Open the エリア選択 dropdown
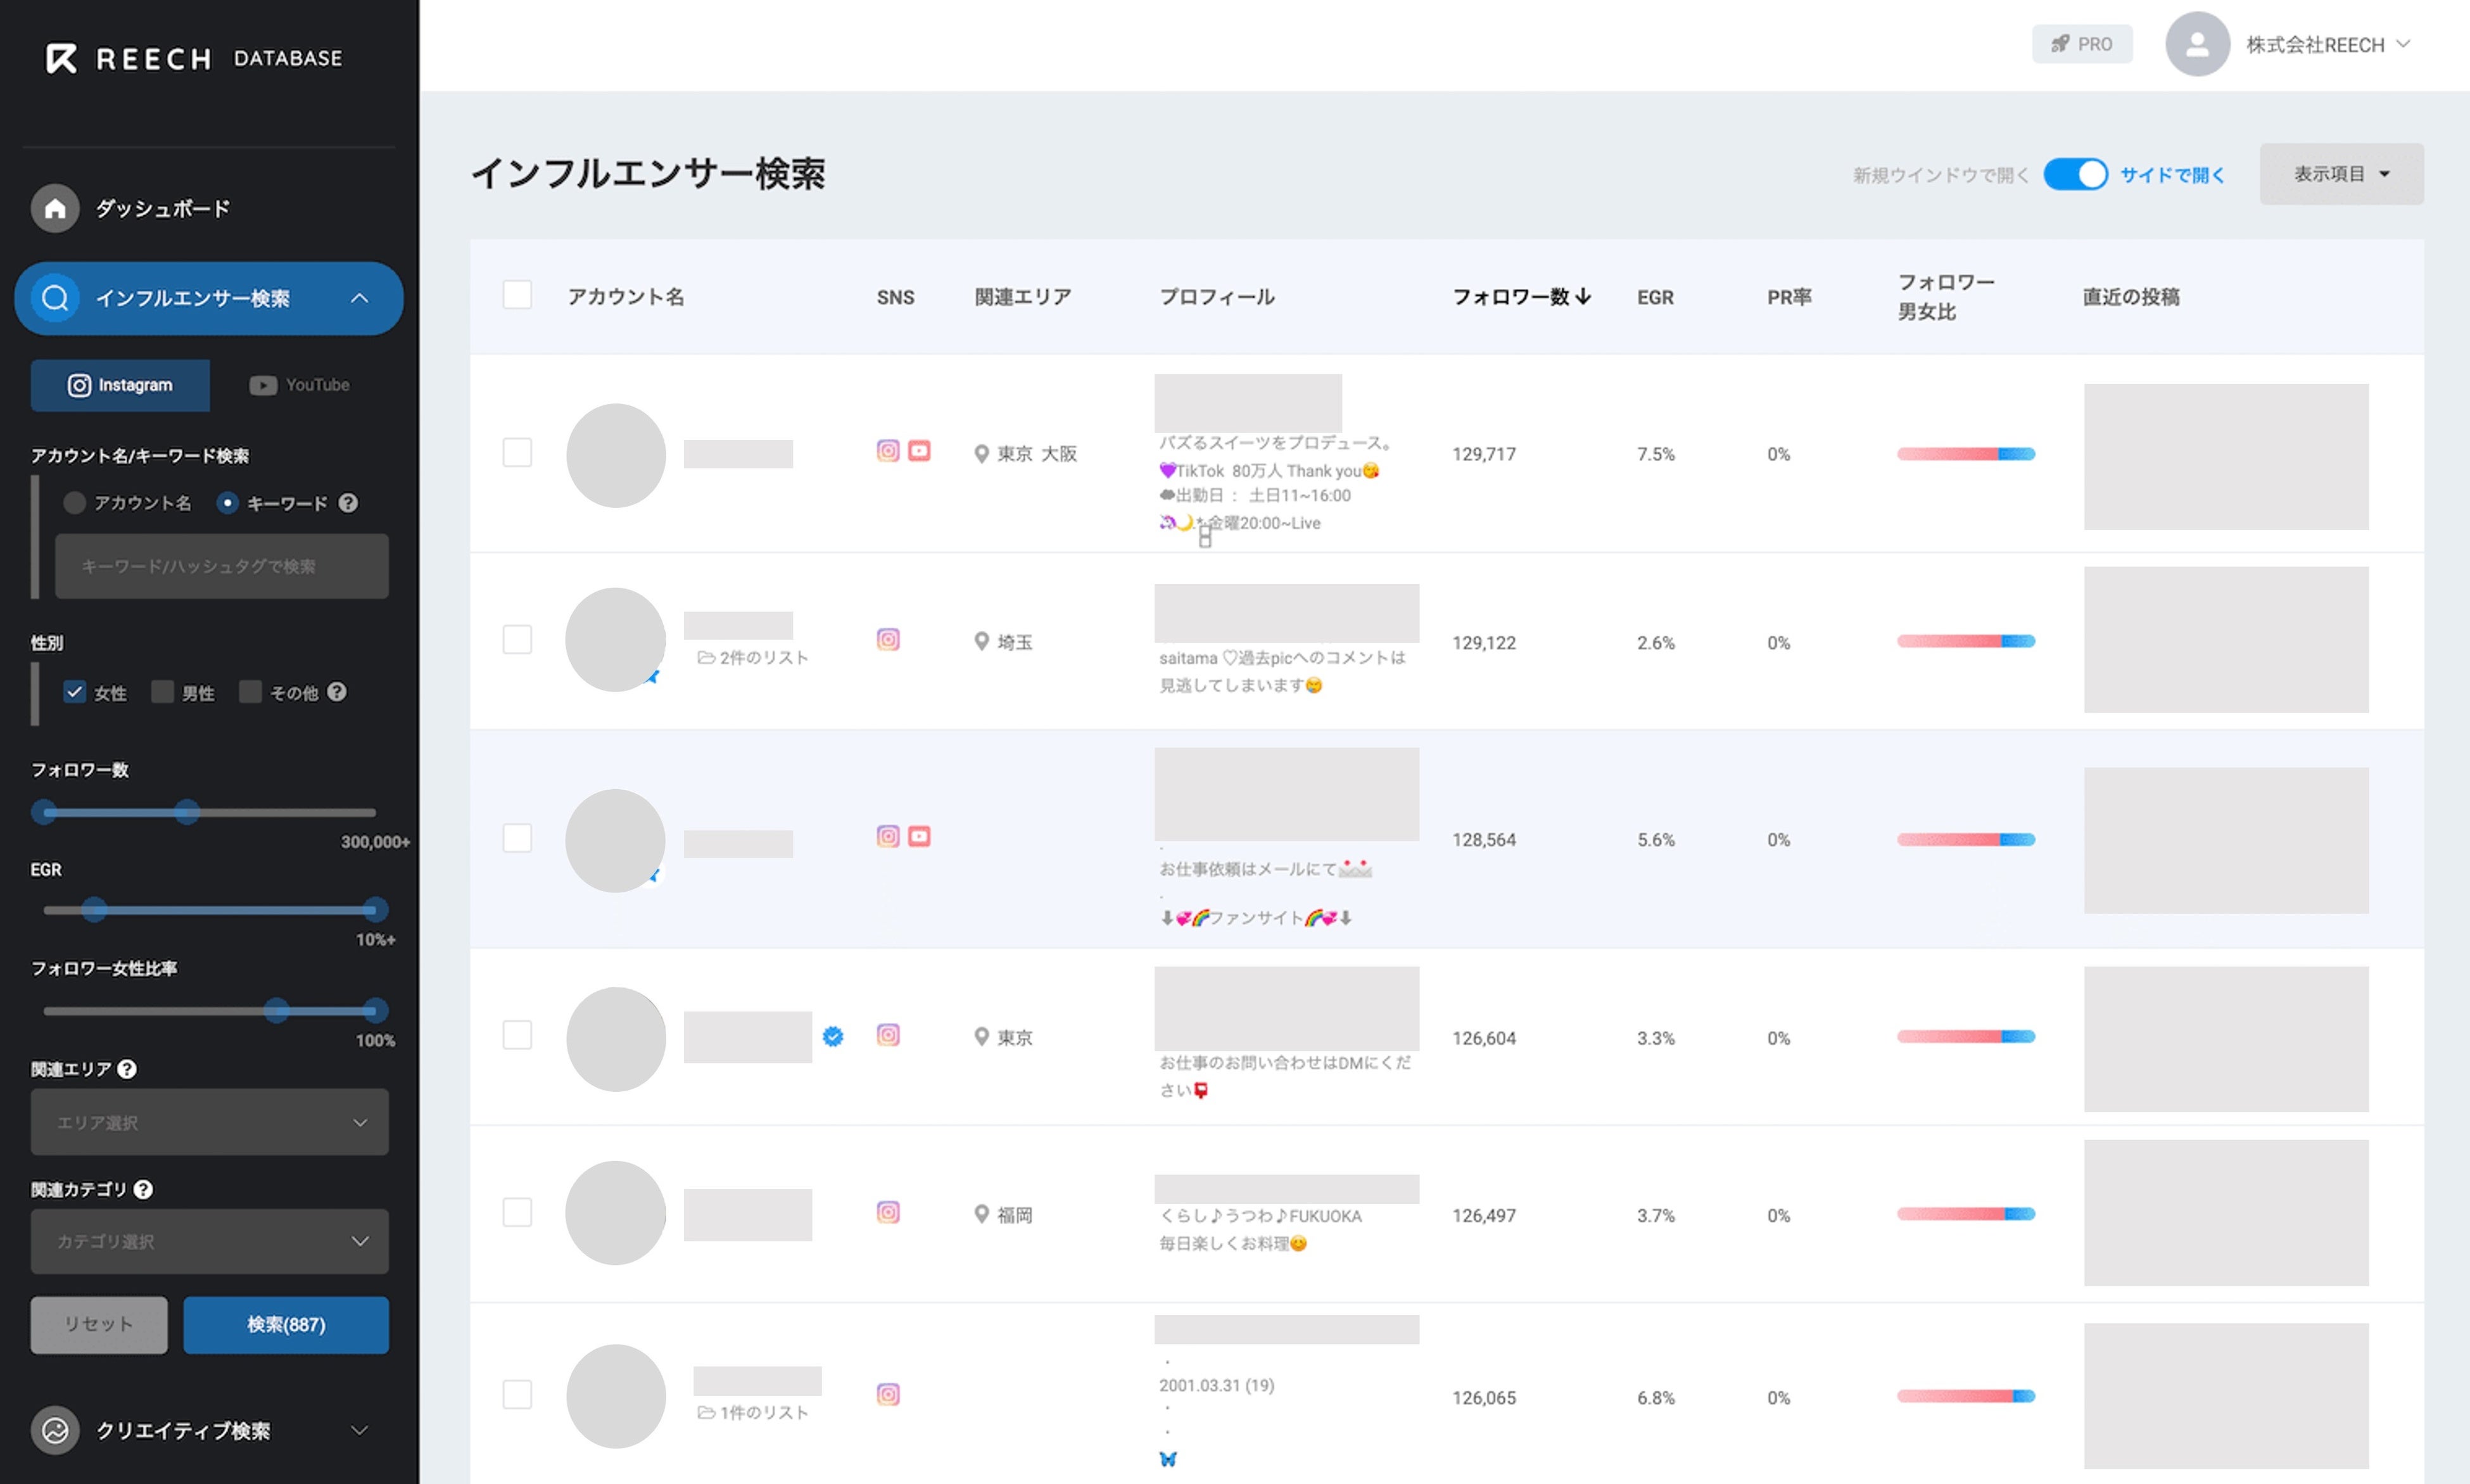Screen dimensions: 2470x1484 pyautogui.click(x=209, y=1122)
